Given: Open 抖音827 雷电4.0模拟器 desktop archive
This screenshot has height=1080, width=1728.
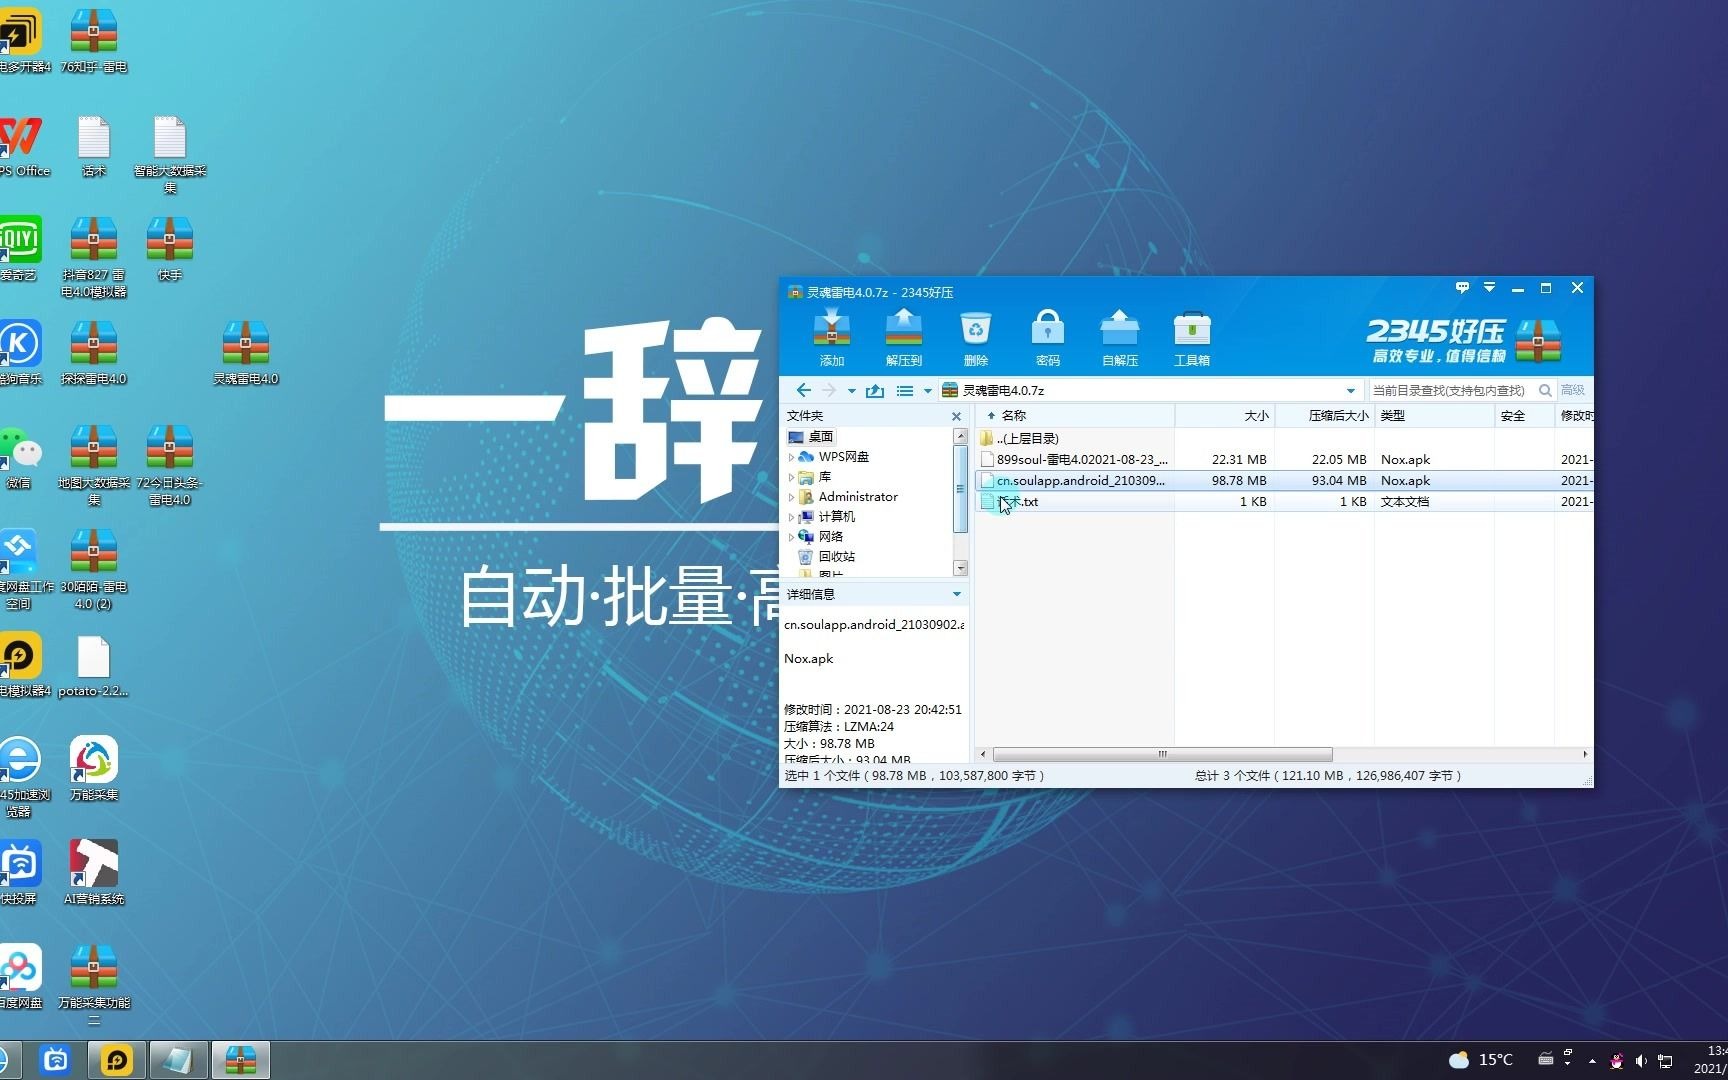Looking at the screenshot, I should click(x=93, y=258).
